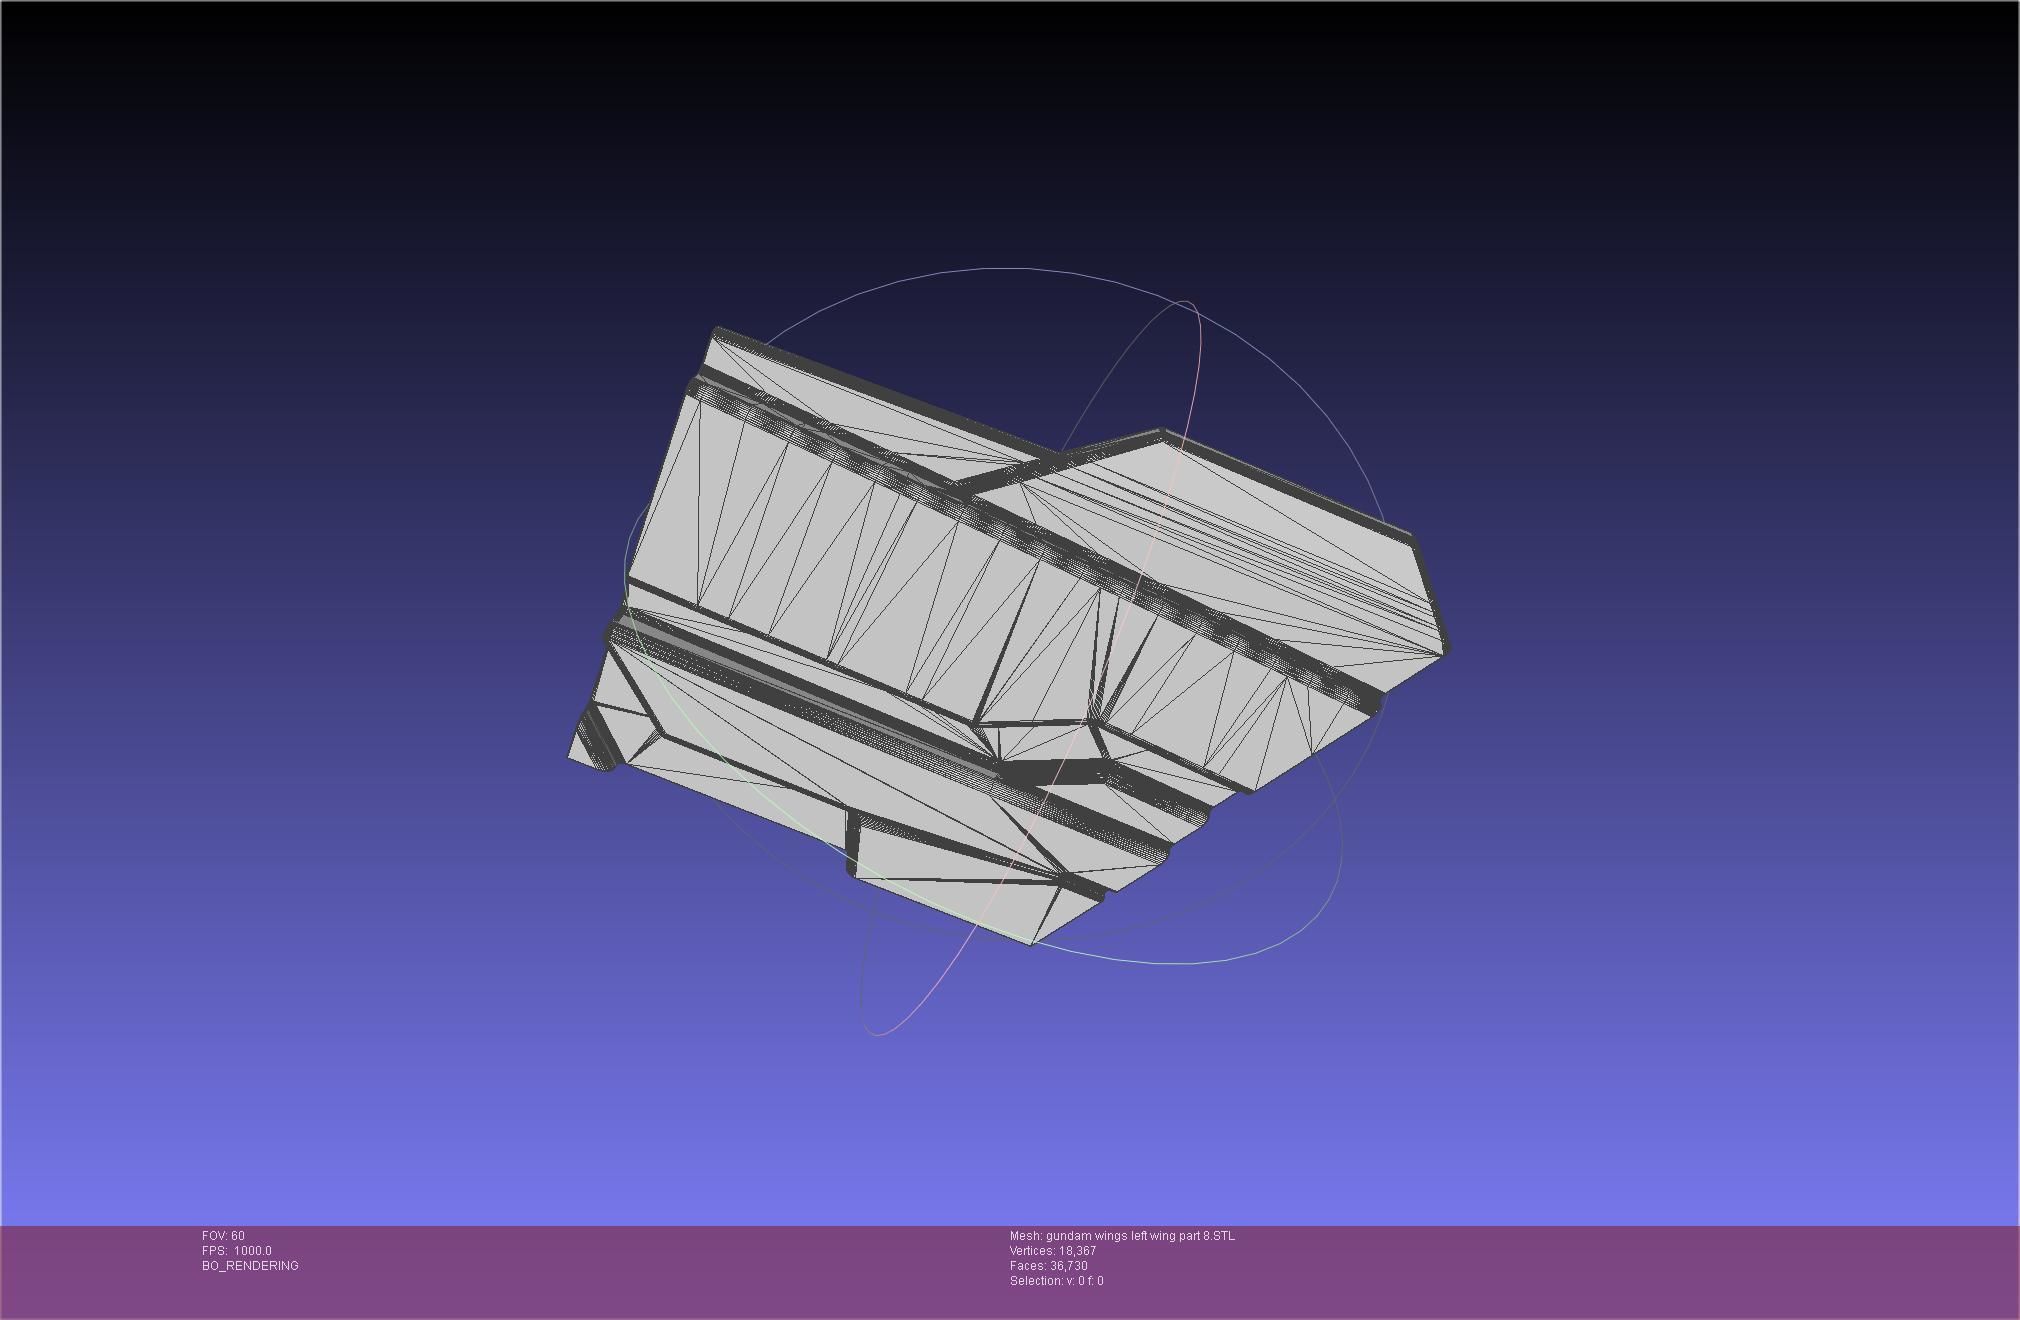Click the 'FPS: 1000.0' readout
Screen dimensions: 2020x1320
click(x=237, y=1251)
